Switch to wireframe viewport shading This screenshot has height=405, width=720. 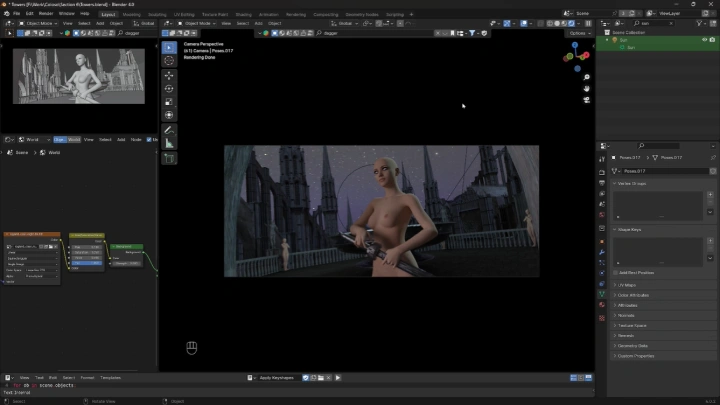point(550,23)
